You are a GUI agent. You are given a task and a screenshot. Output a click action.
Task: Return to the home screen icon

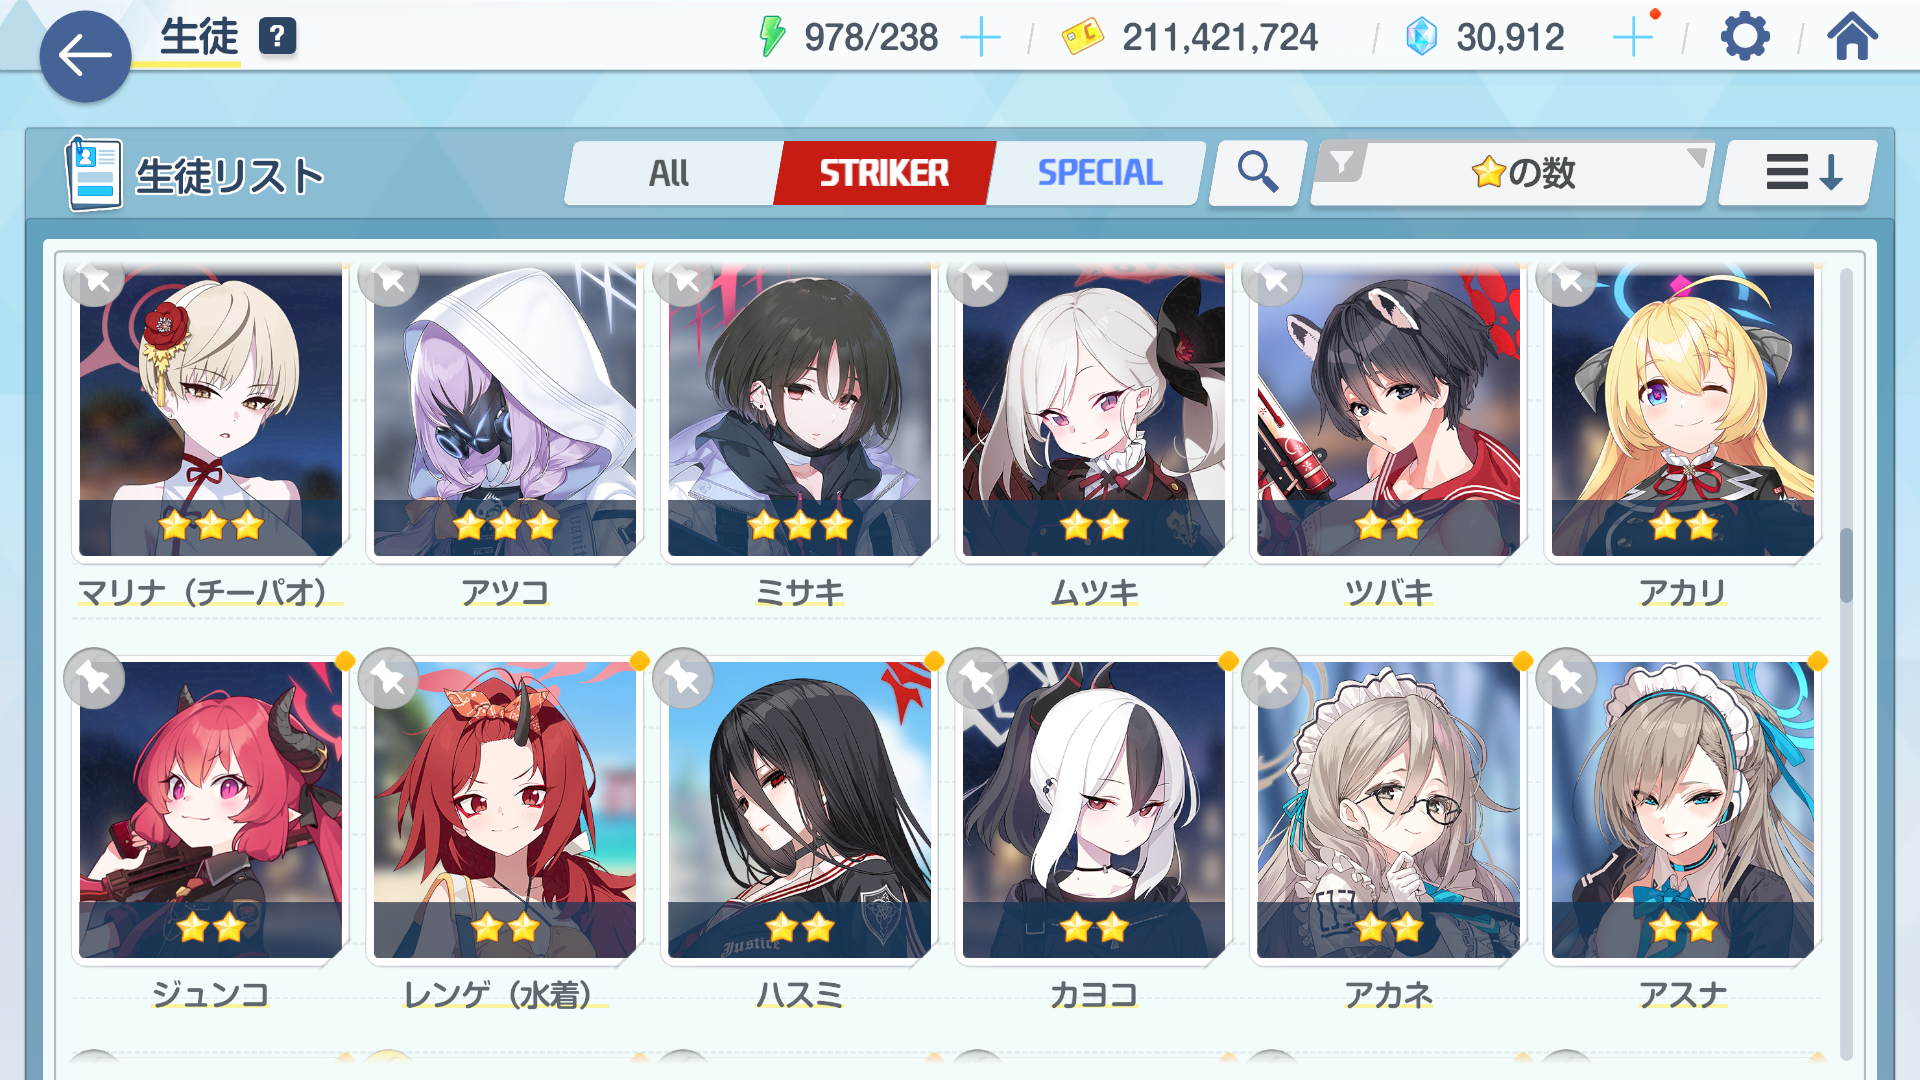coord(1852,37)
